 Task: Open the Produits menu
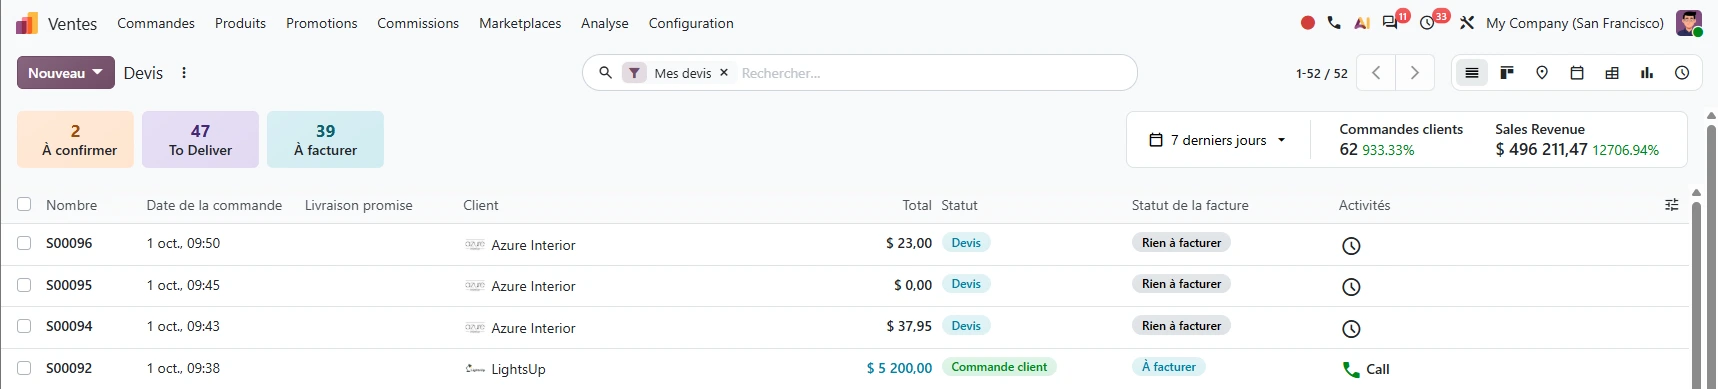240,23
